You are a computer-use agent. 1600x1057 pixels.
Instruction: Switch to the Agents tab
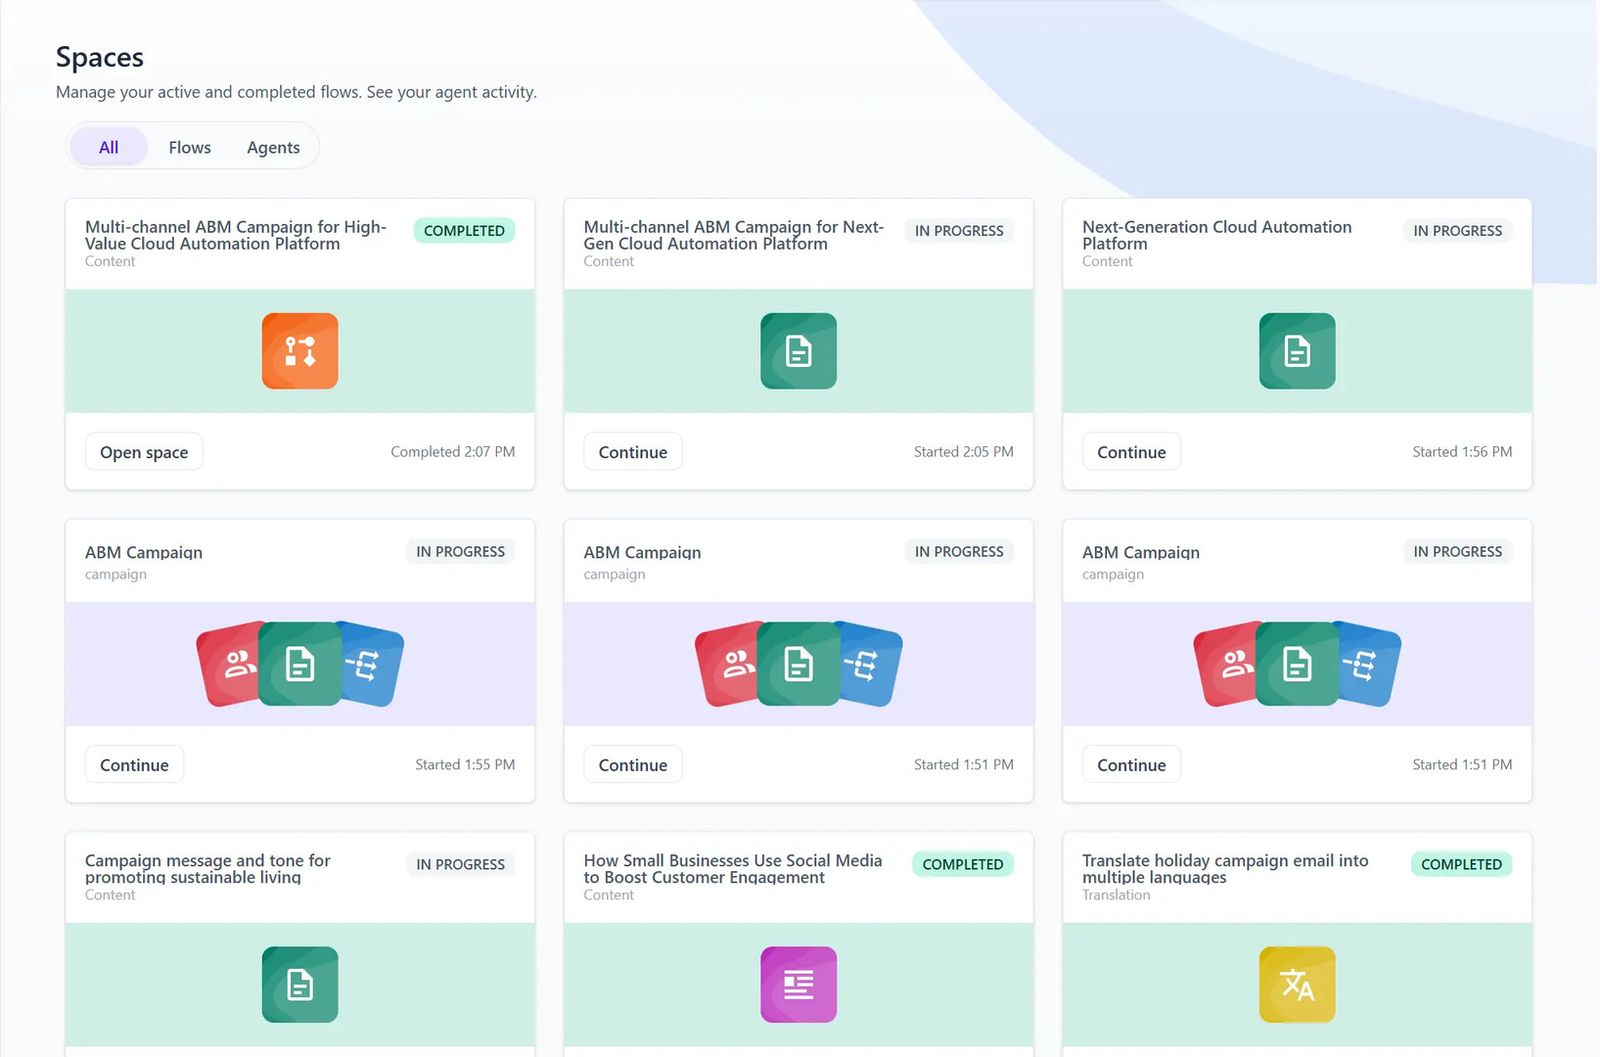[273, 148]
